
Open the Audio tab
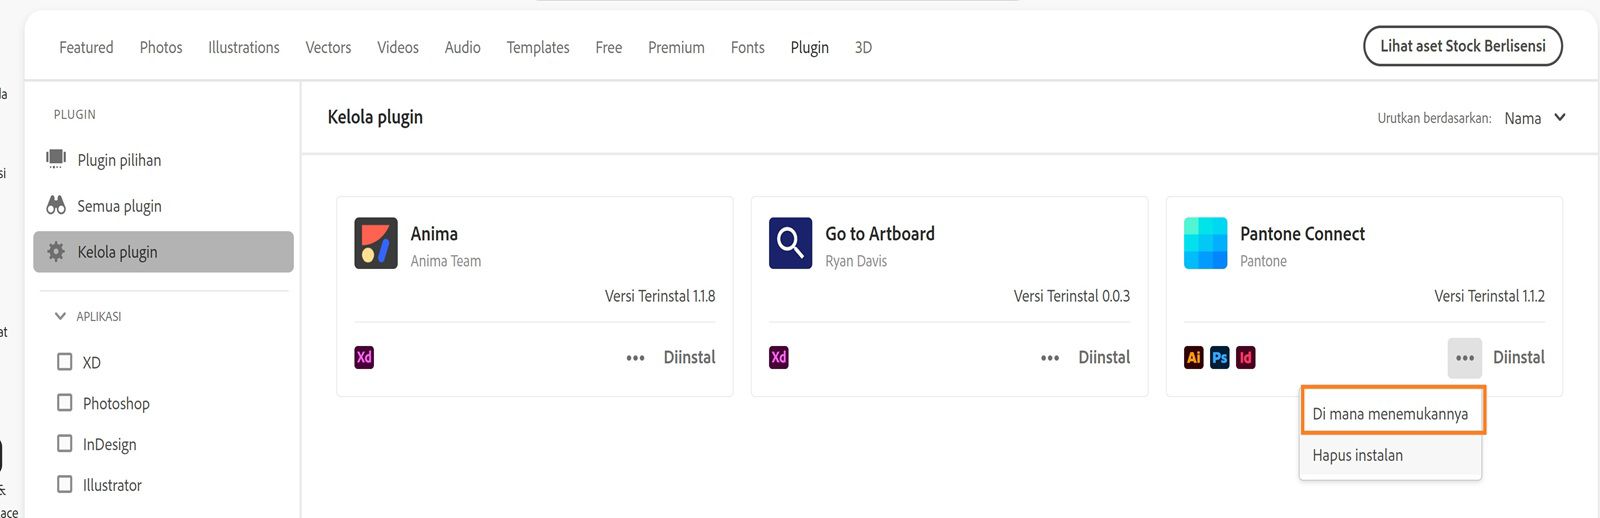click(463, 47)
